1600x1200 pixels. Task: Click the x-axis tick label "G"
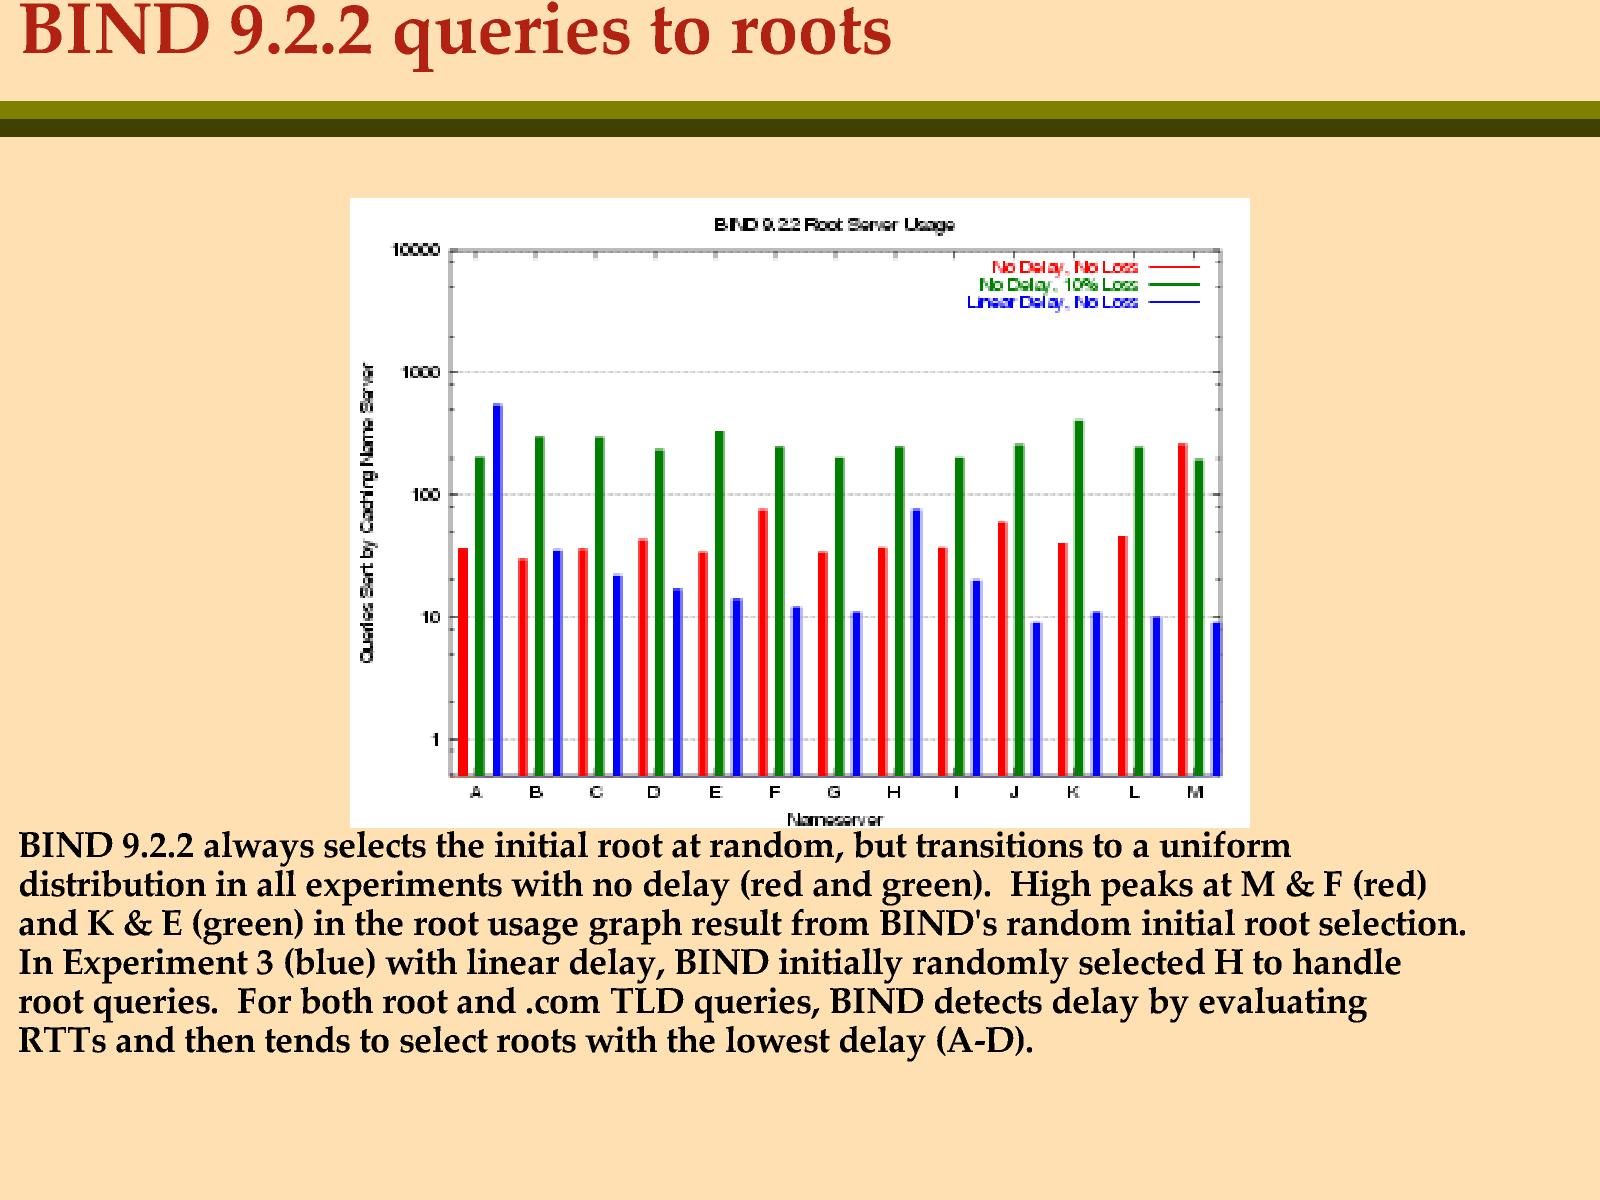(x=834, y=792)
